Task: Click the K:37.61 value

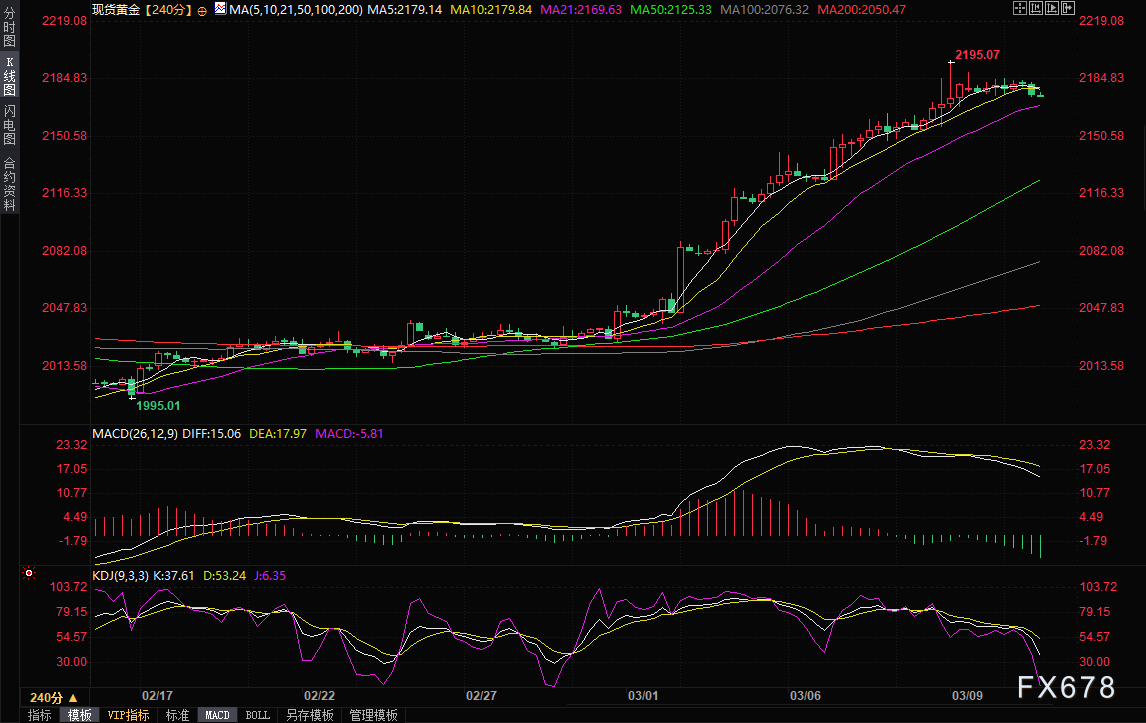Action: pyautogui.click(x=173, y=575)
